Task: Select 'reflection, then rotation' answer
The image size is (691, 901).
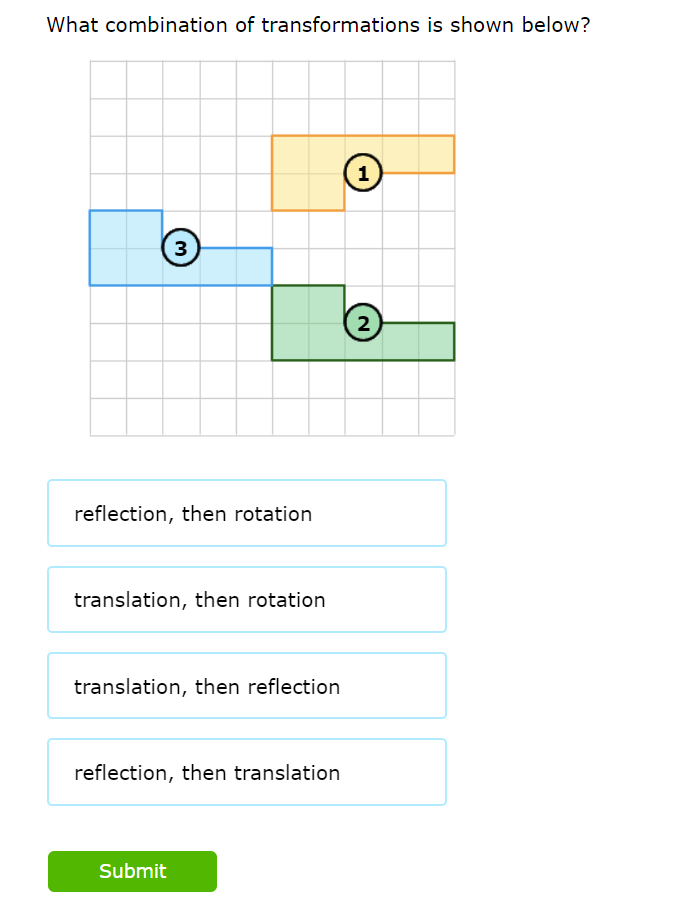Action: coord(246,513)
